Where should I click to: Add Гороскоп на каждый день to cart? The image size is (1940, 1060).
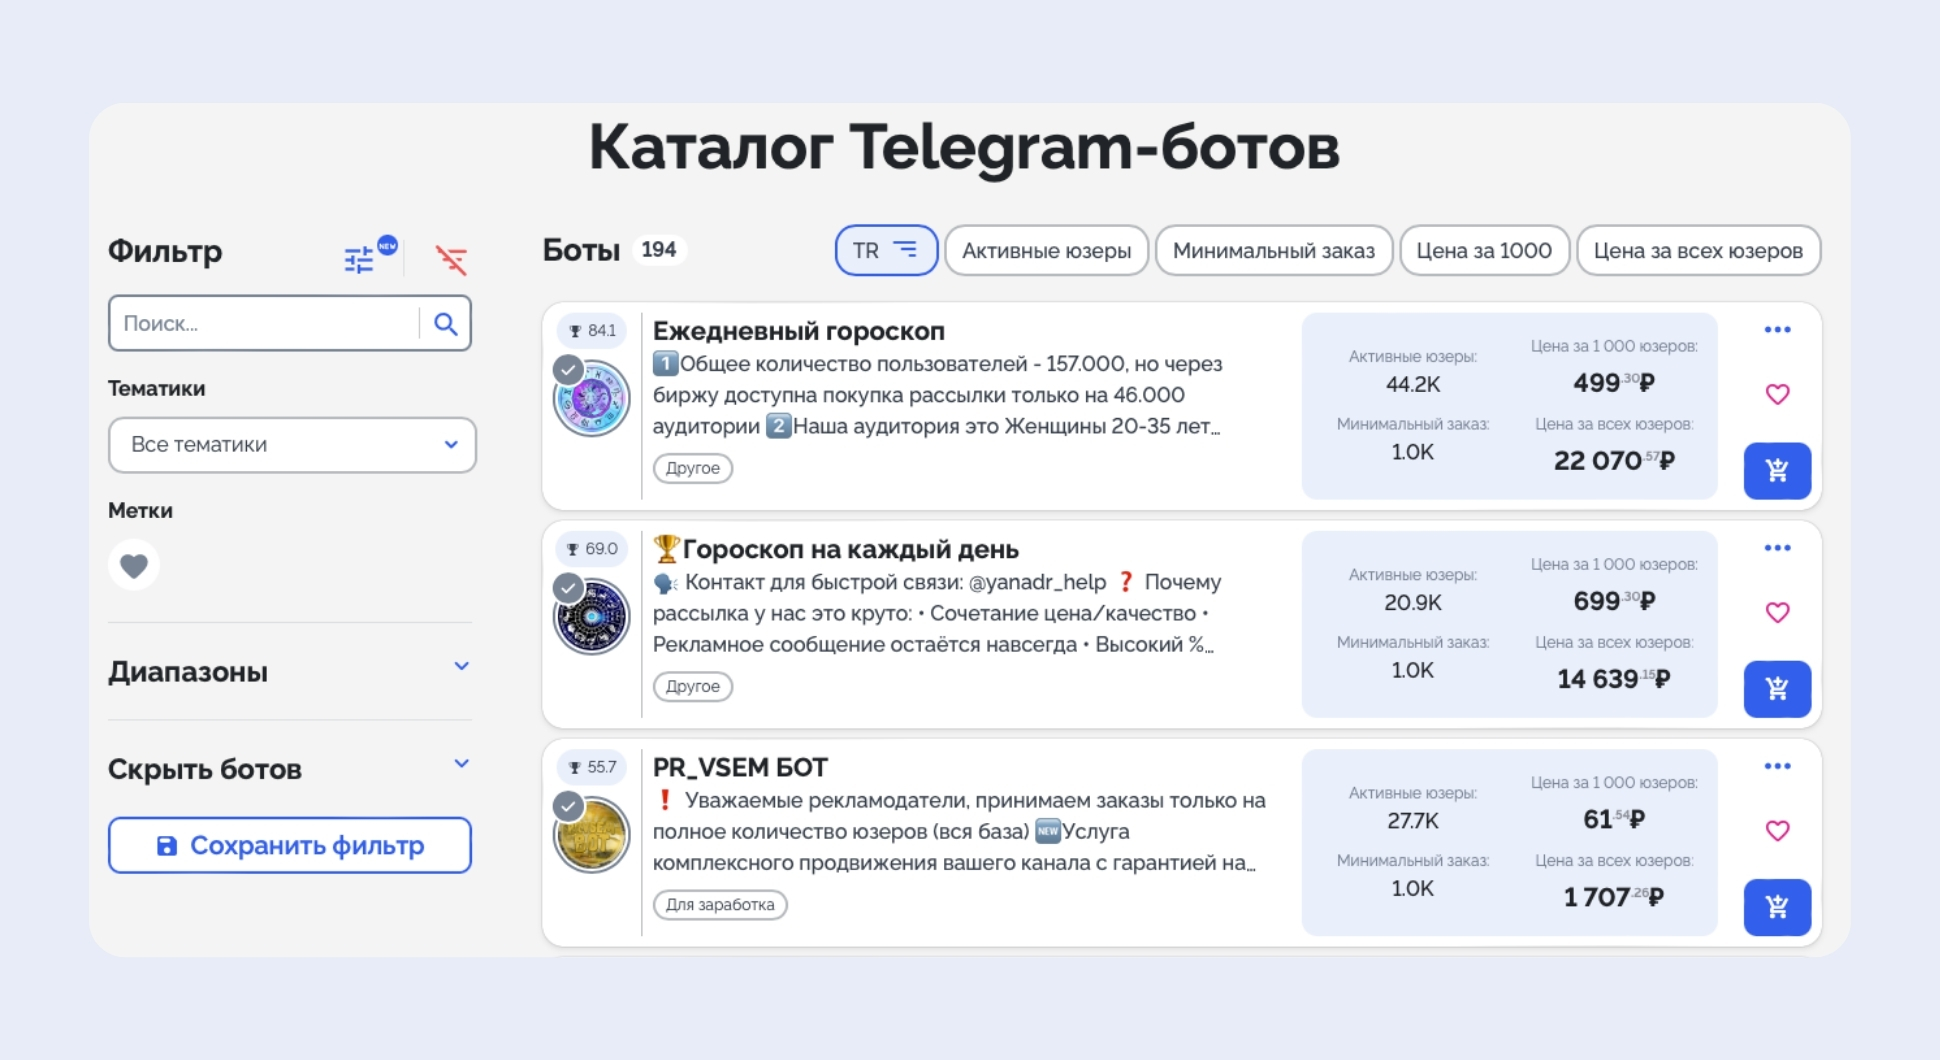coord(1776,689)
